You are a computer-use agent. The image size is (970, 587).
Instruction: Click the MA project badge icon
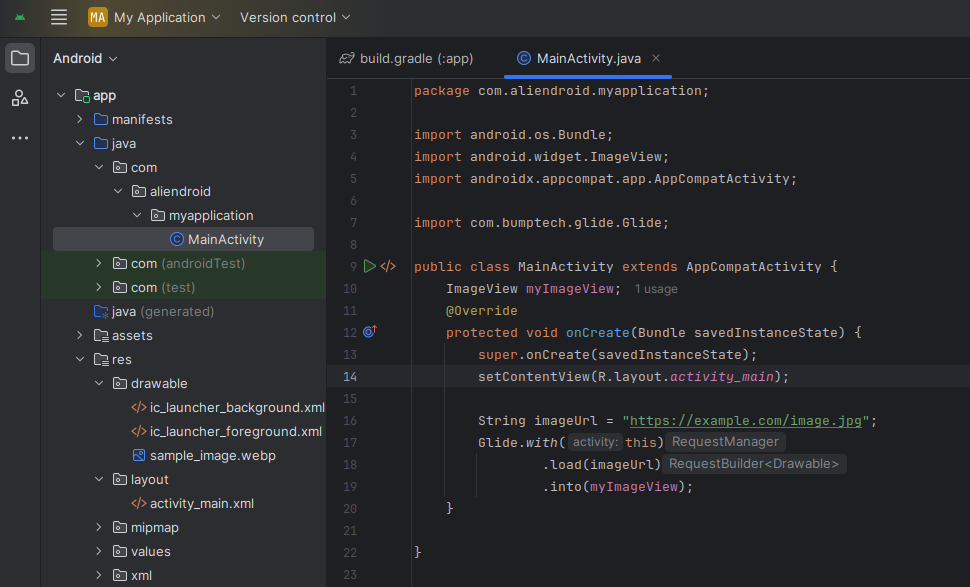pyautogui.click(x=98, y=17)
